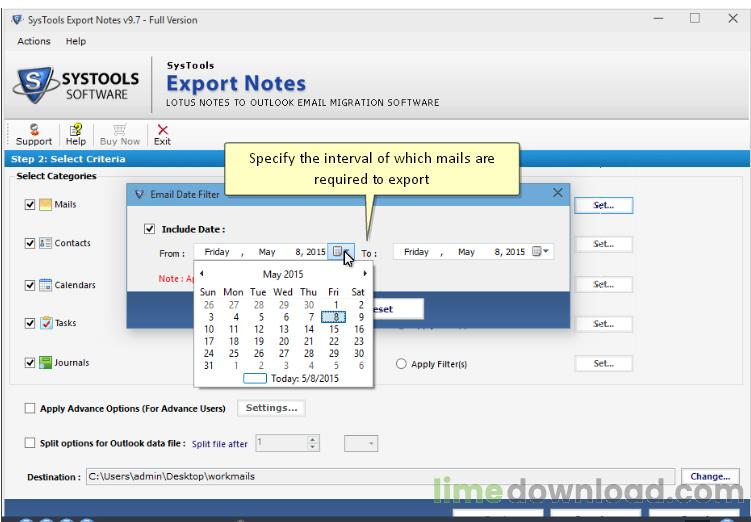
Task: Uncheck the Mails category checkbox
Action: (30, 204)
